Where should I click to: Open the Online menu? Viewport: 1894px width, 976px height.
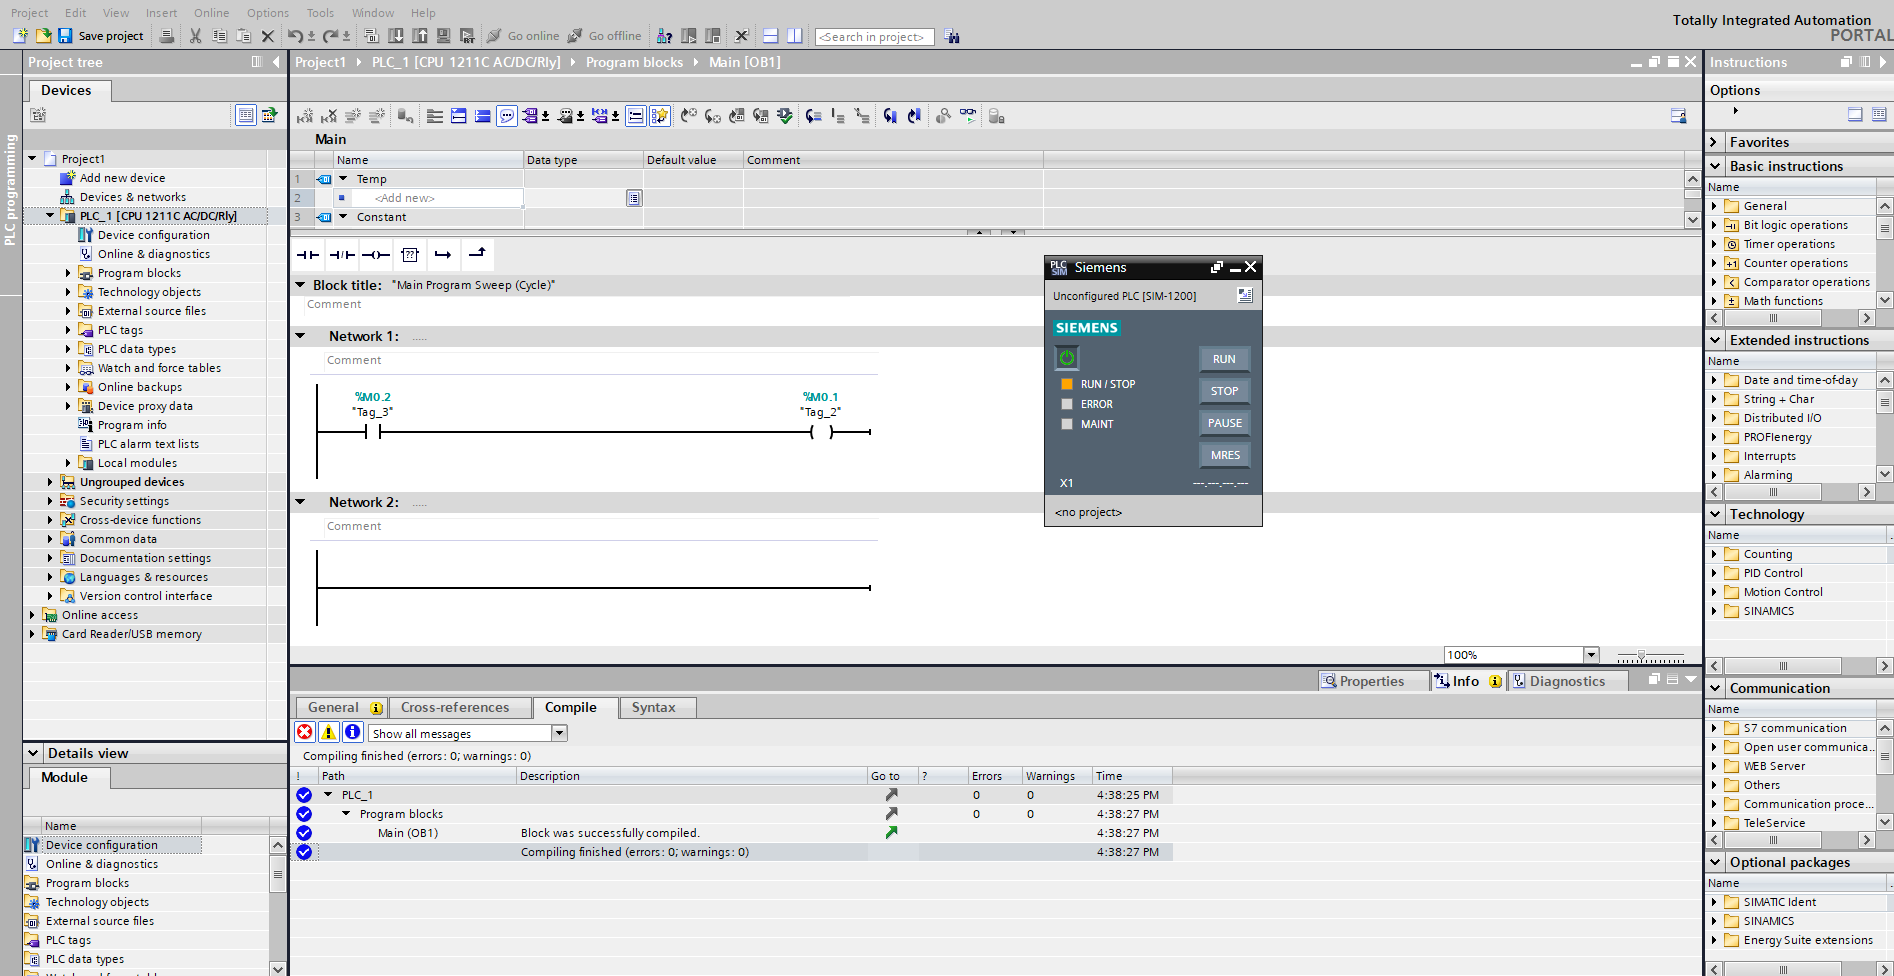(211, 13)
